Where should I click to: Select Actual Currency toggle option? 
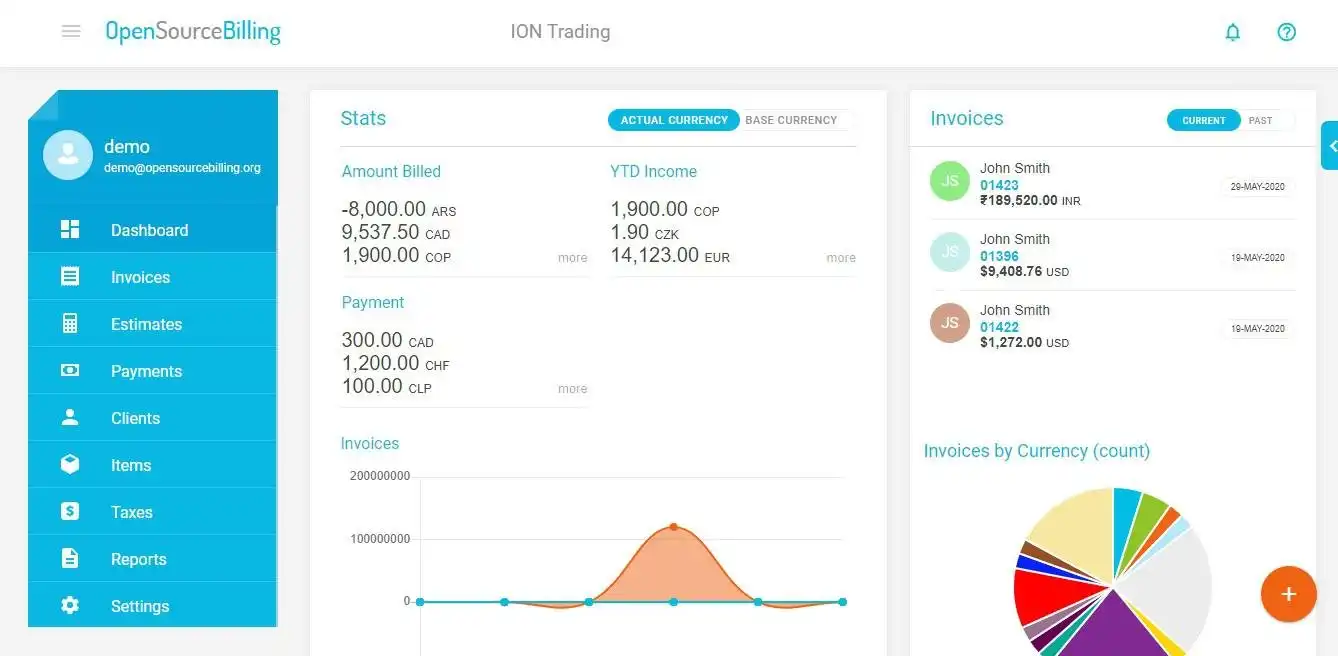pos(674,120)
